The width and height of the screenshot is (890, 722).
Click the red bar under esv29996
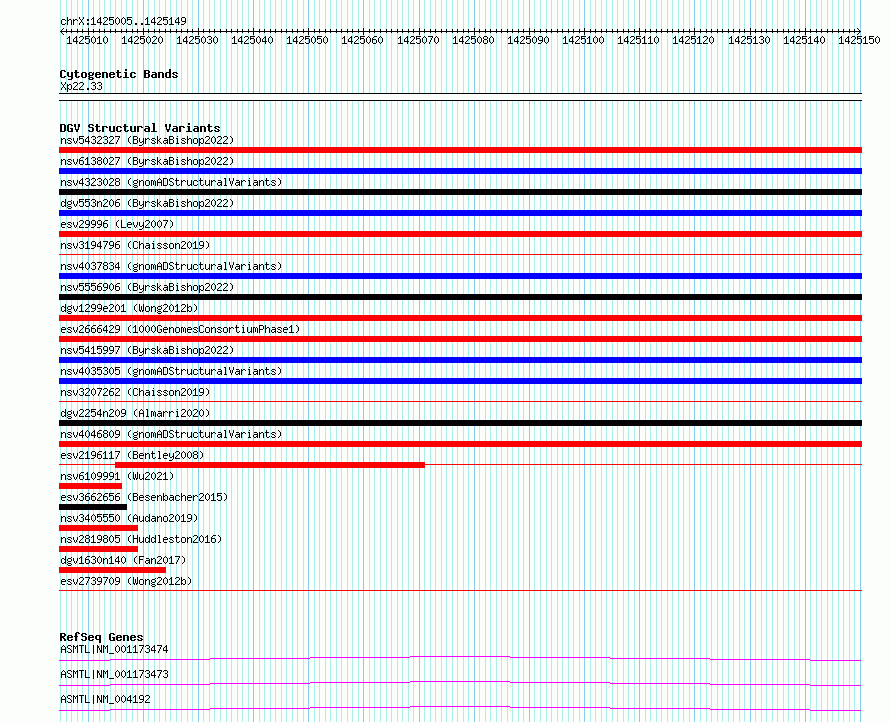pyautogui.click(x=460, y=234)
